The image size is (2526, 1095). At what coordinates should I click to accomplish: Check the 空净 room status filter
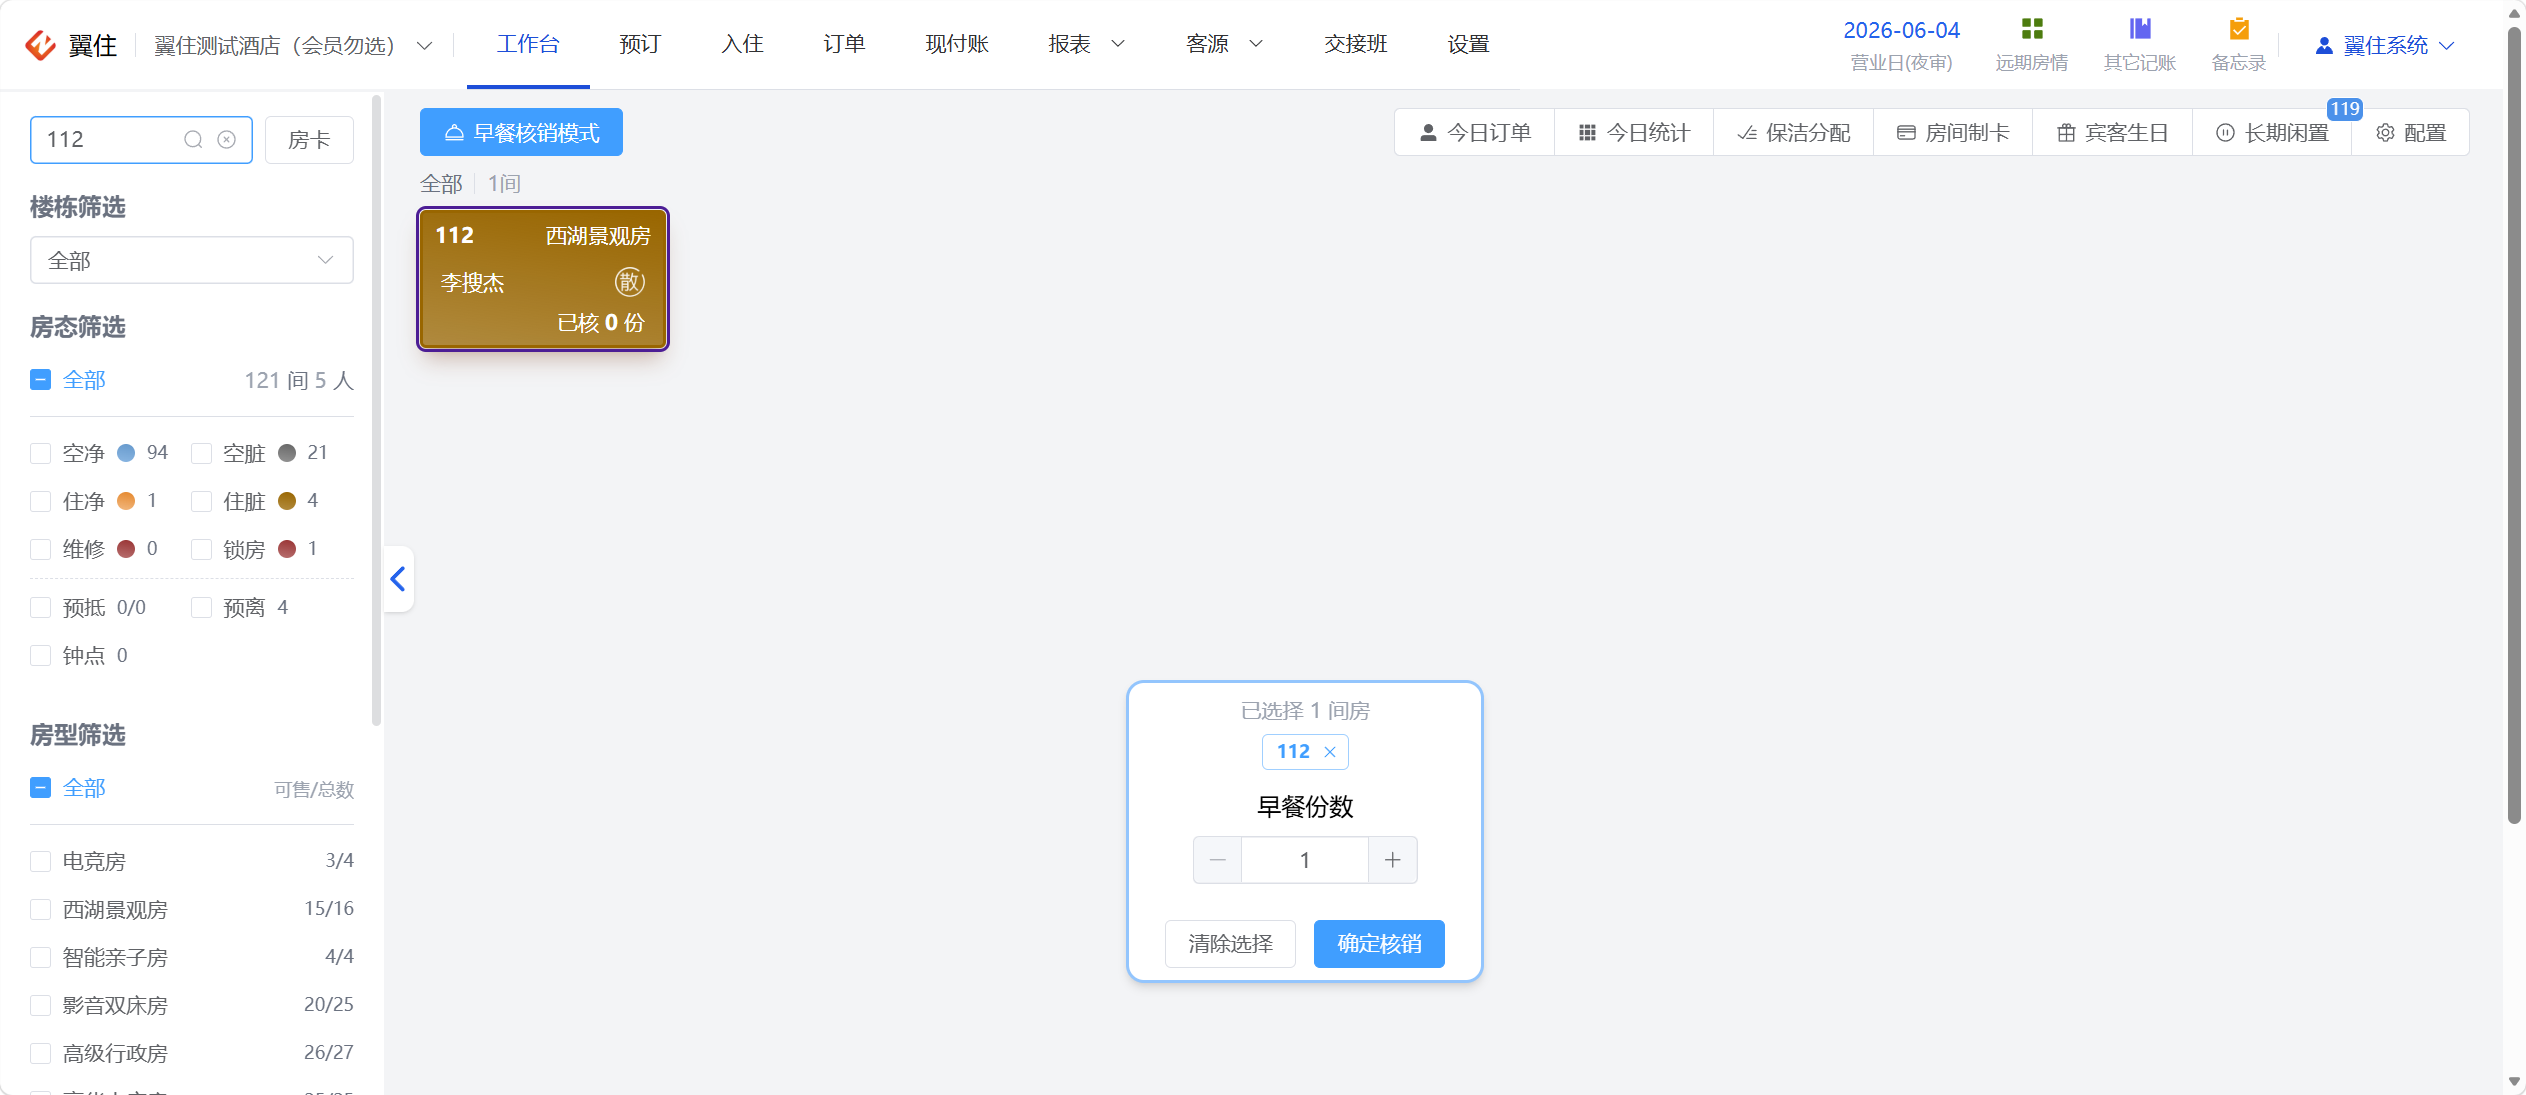[x=41, y=453]
